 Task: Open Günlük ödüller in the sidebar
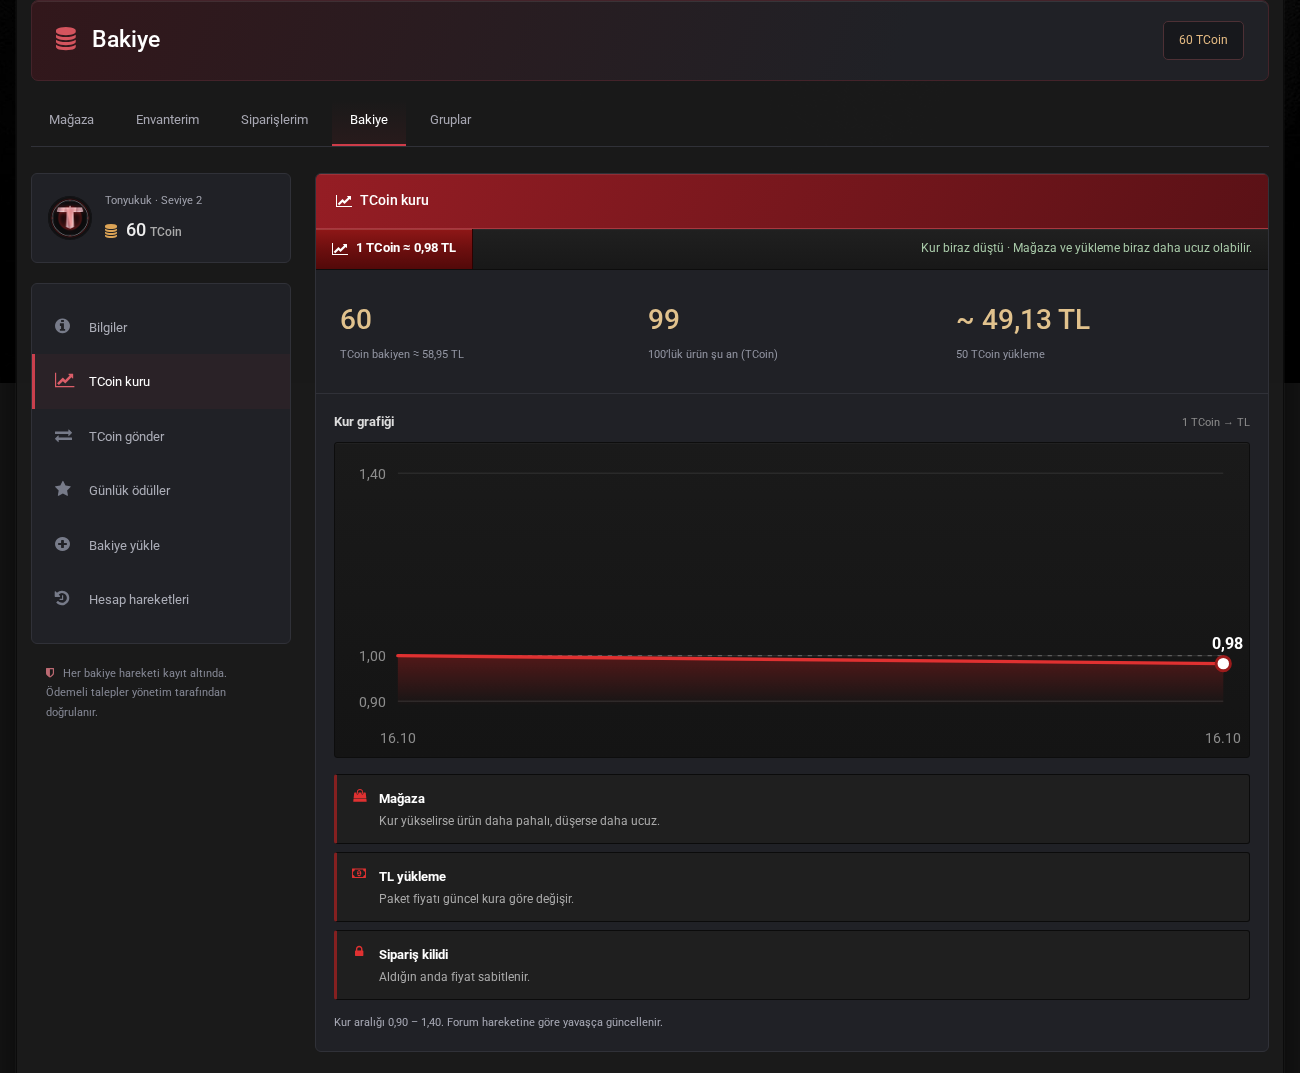(161, 490)
